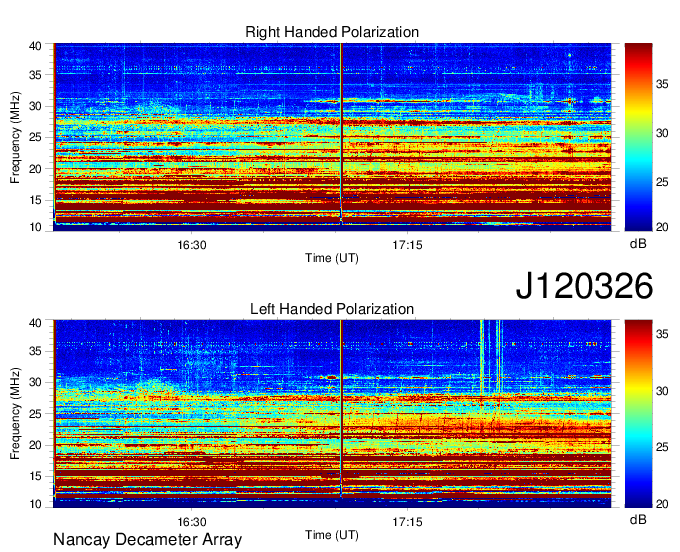The image size is (680, 552).
Task: Click the 10 MHz tick label on top plot
Action: coord(35,227)
